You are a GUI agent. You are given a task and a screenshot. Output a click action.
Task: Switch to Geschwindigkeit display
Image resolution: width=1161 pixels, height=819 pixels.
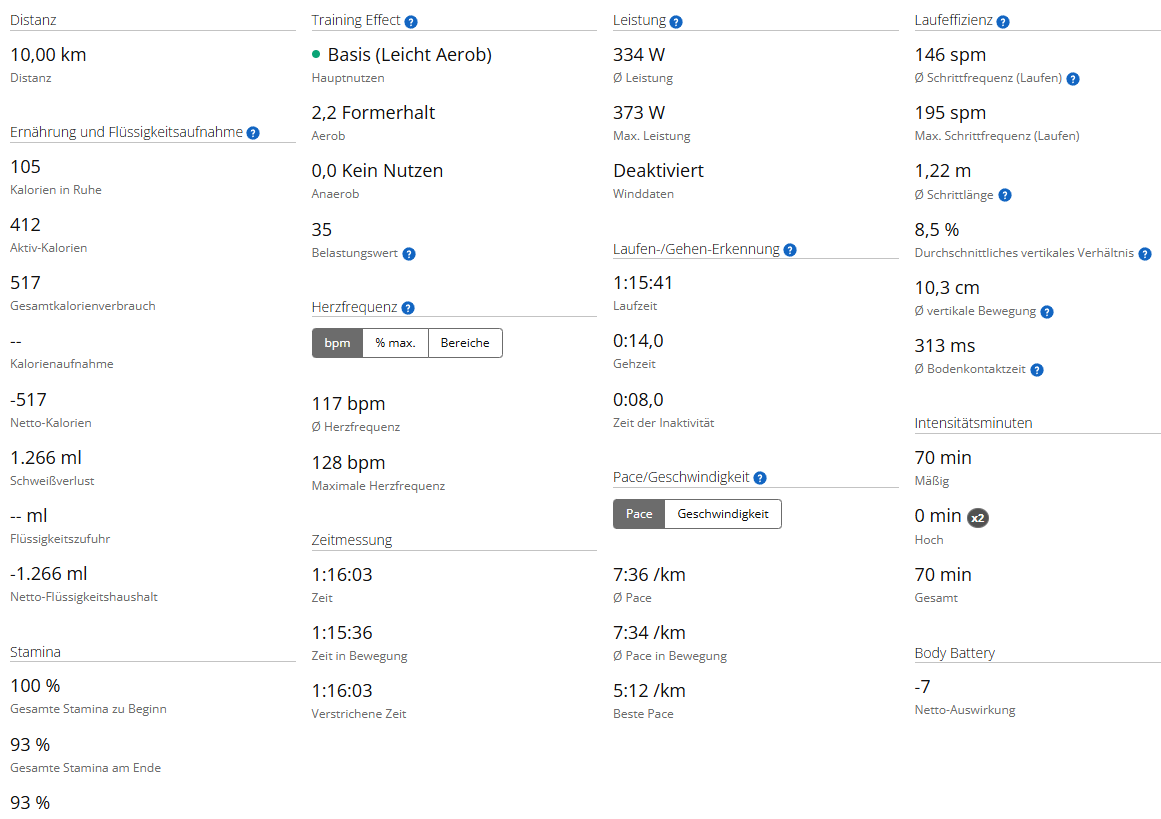point(723,514)
